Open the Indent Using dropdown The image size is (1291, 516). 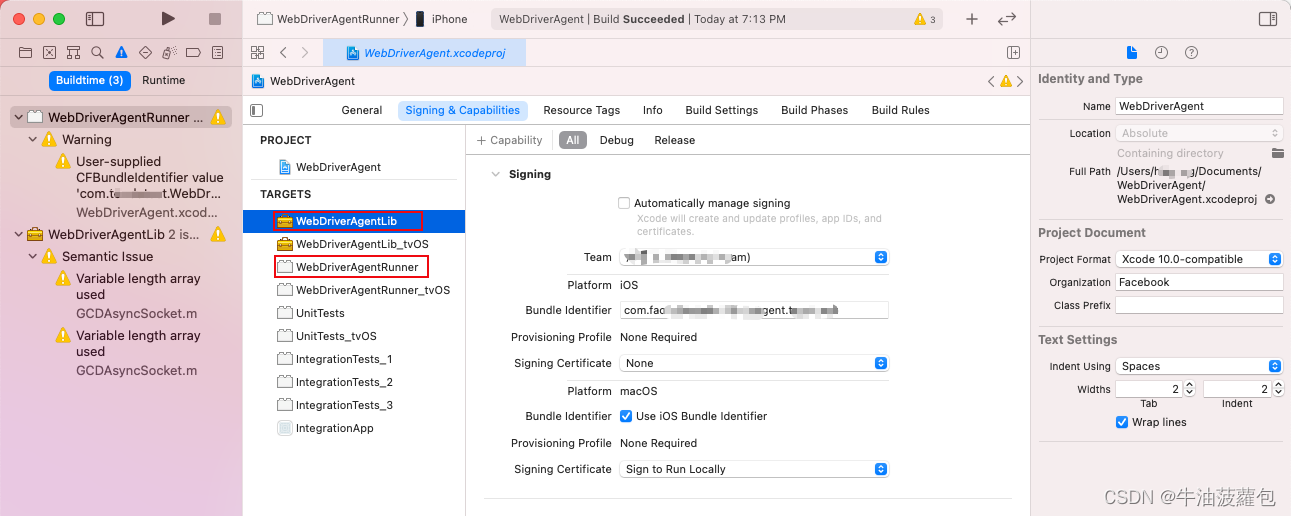[1199, 366]
